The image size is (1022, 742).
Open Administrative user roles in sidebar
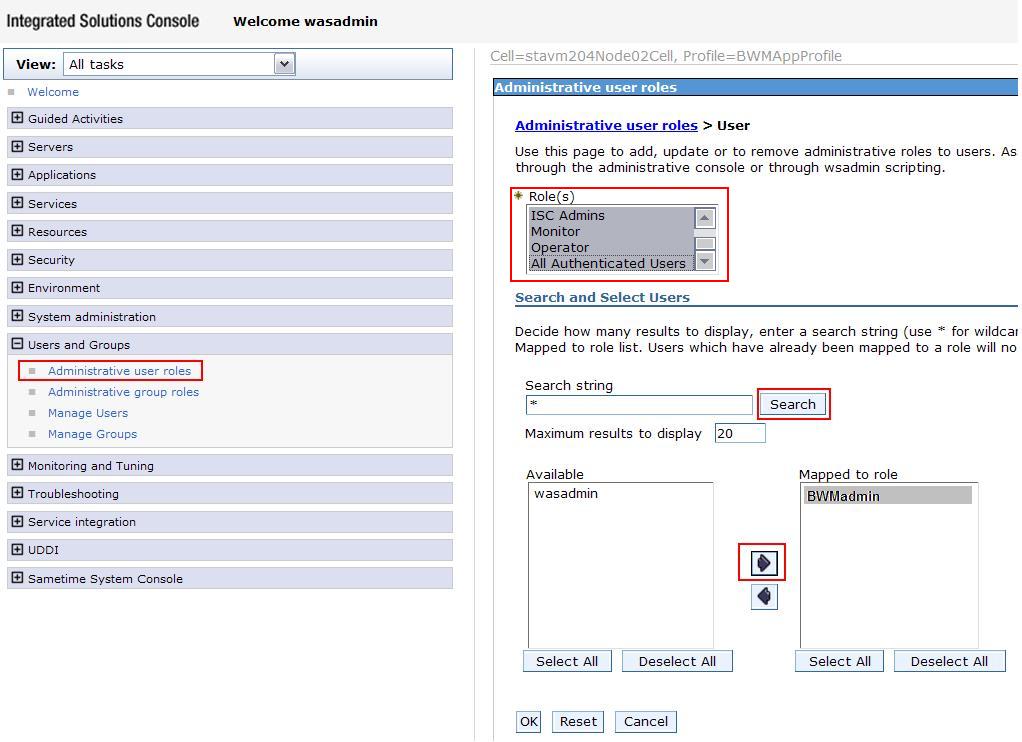point(119,370)
